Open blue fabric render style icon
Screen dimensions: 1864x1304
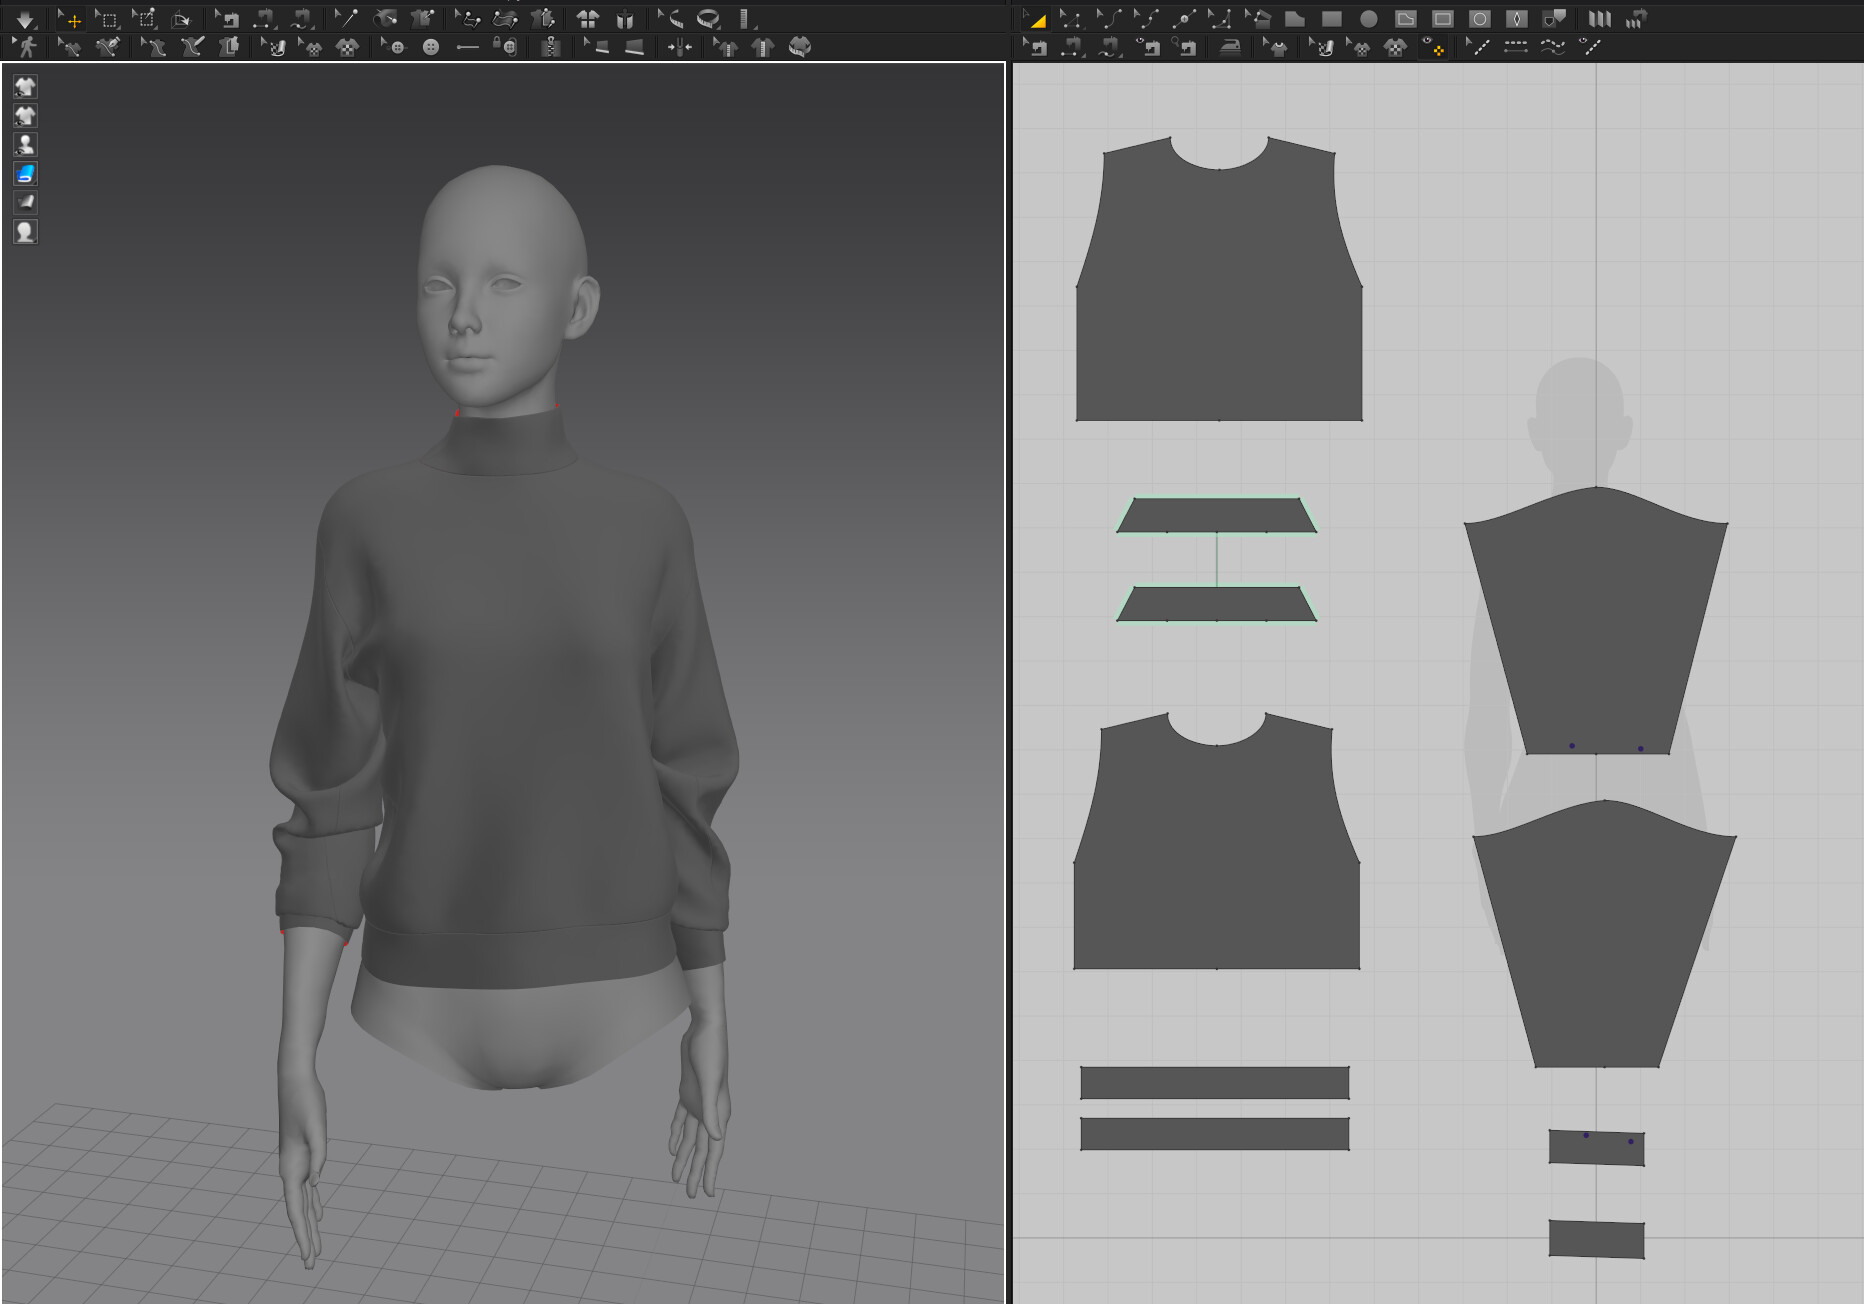(25, 174)
